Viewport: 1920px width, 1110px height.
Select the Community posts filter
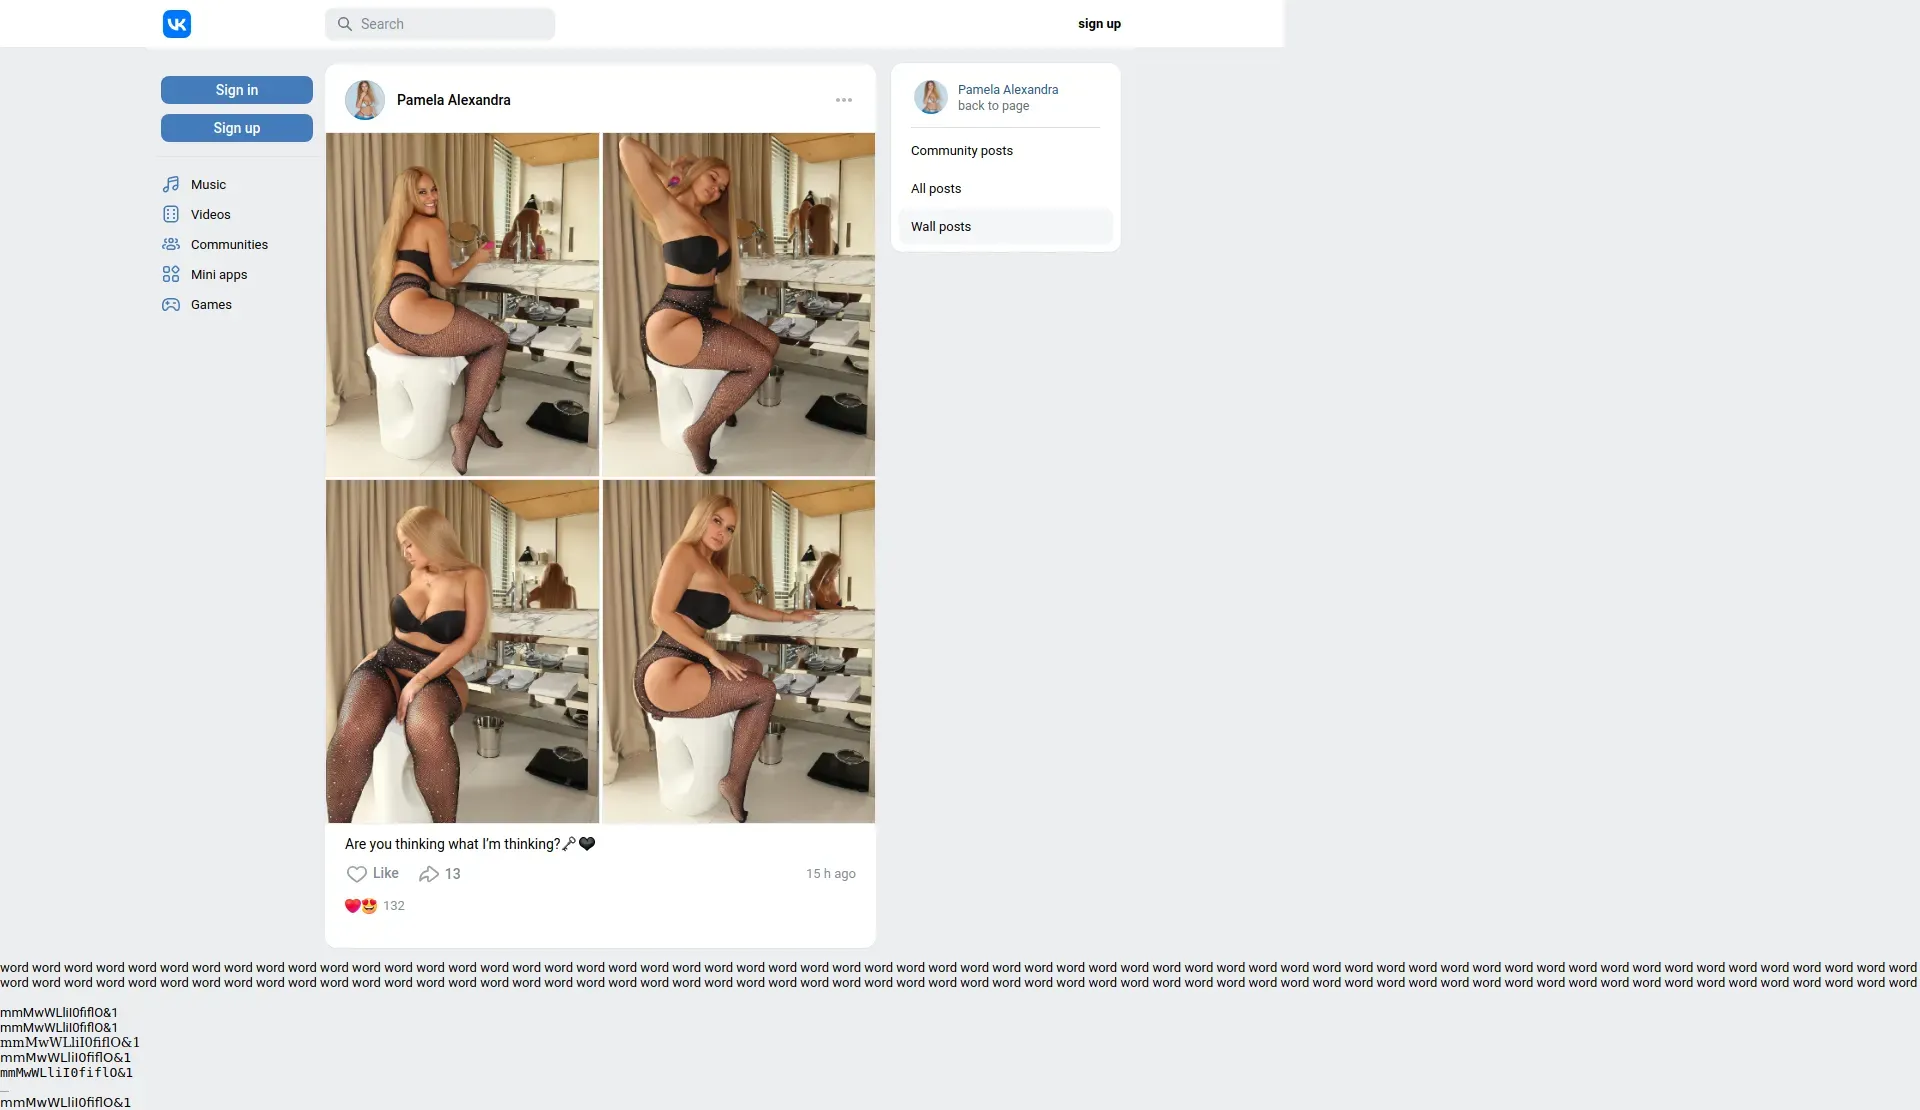(962, 151)
